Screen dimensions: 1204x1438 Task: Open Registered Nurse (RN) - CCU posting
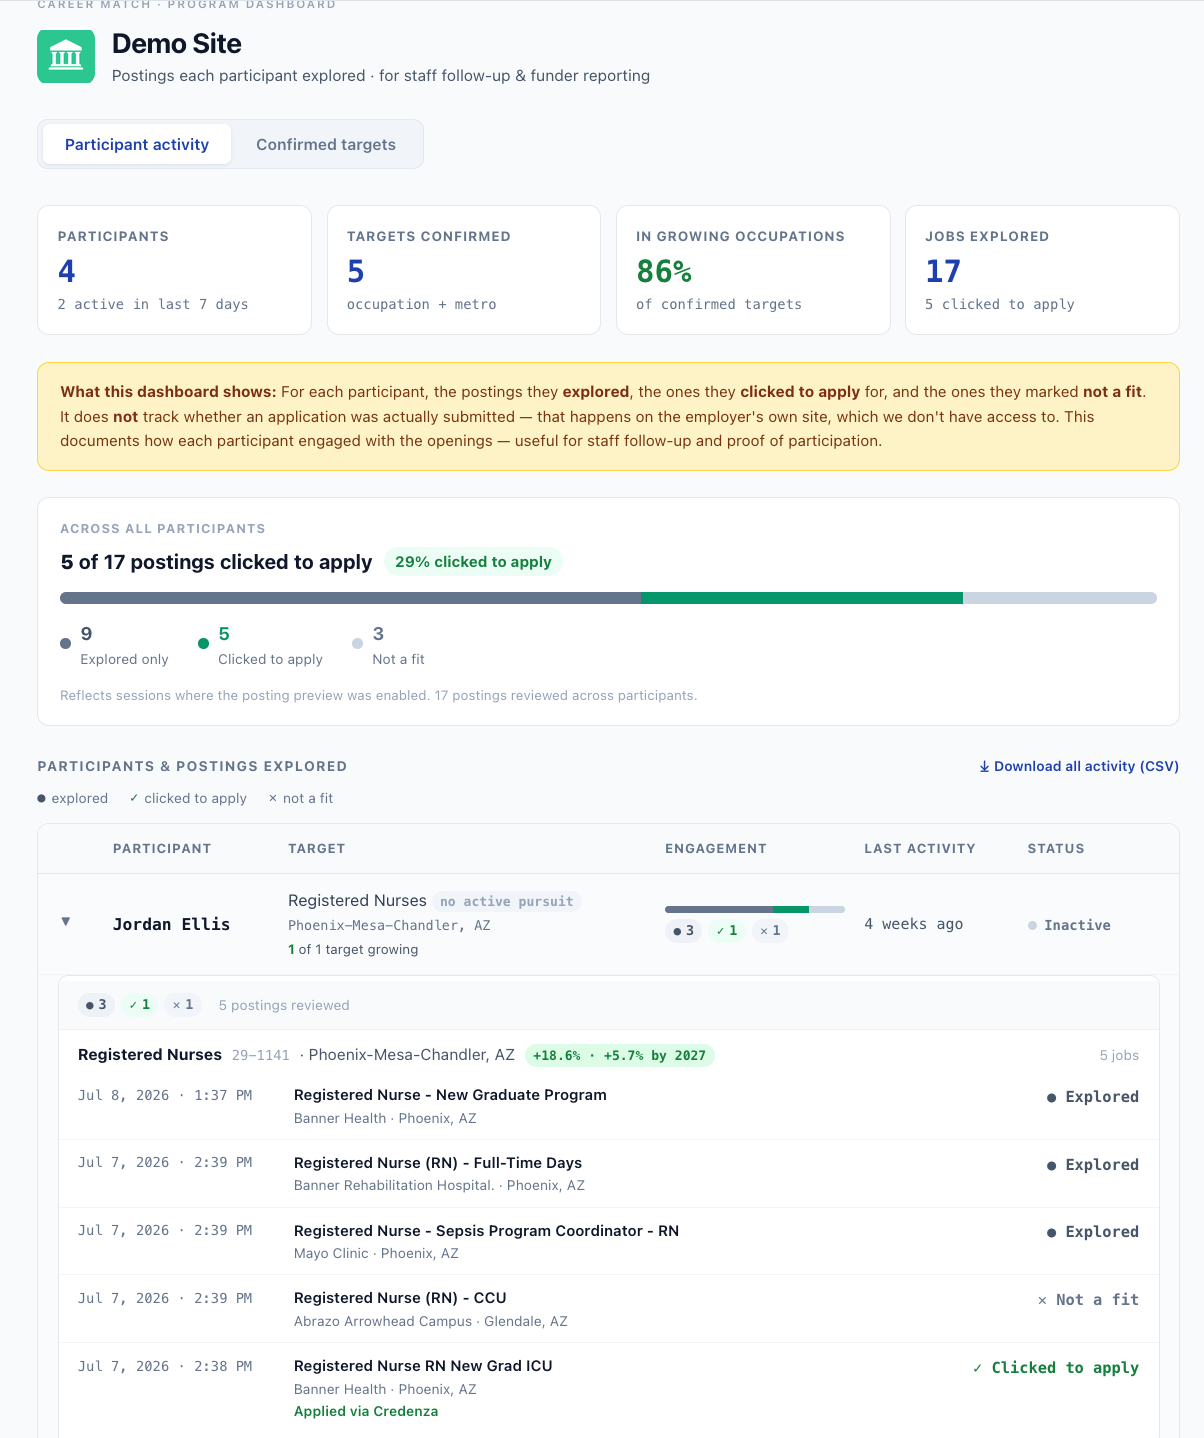click(x=400, y=1298)
